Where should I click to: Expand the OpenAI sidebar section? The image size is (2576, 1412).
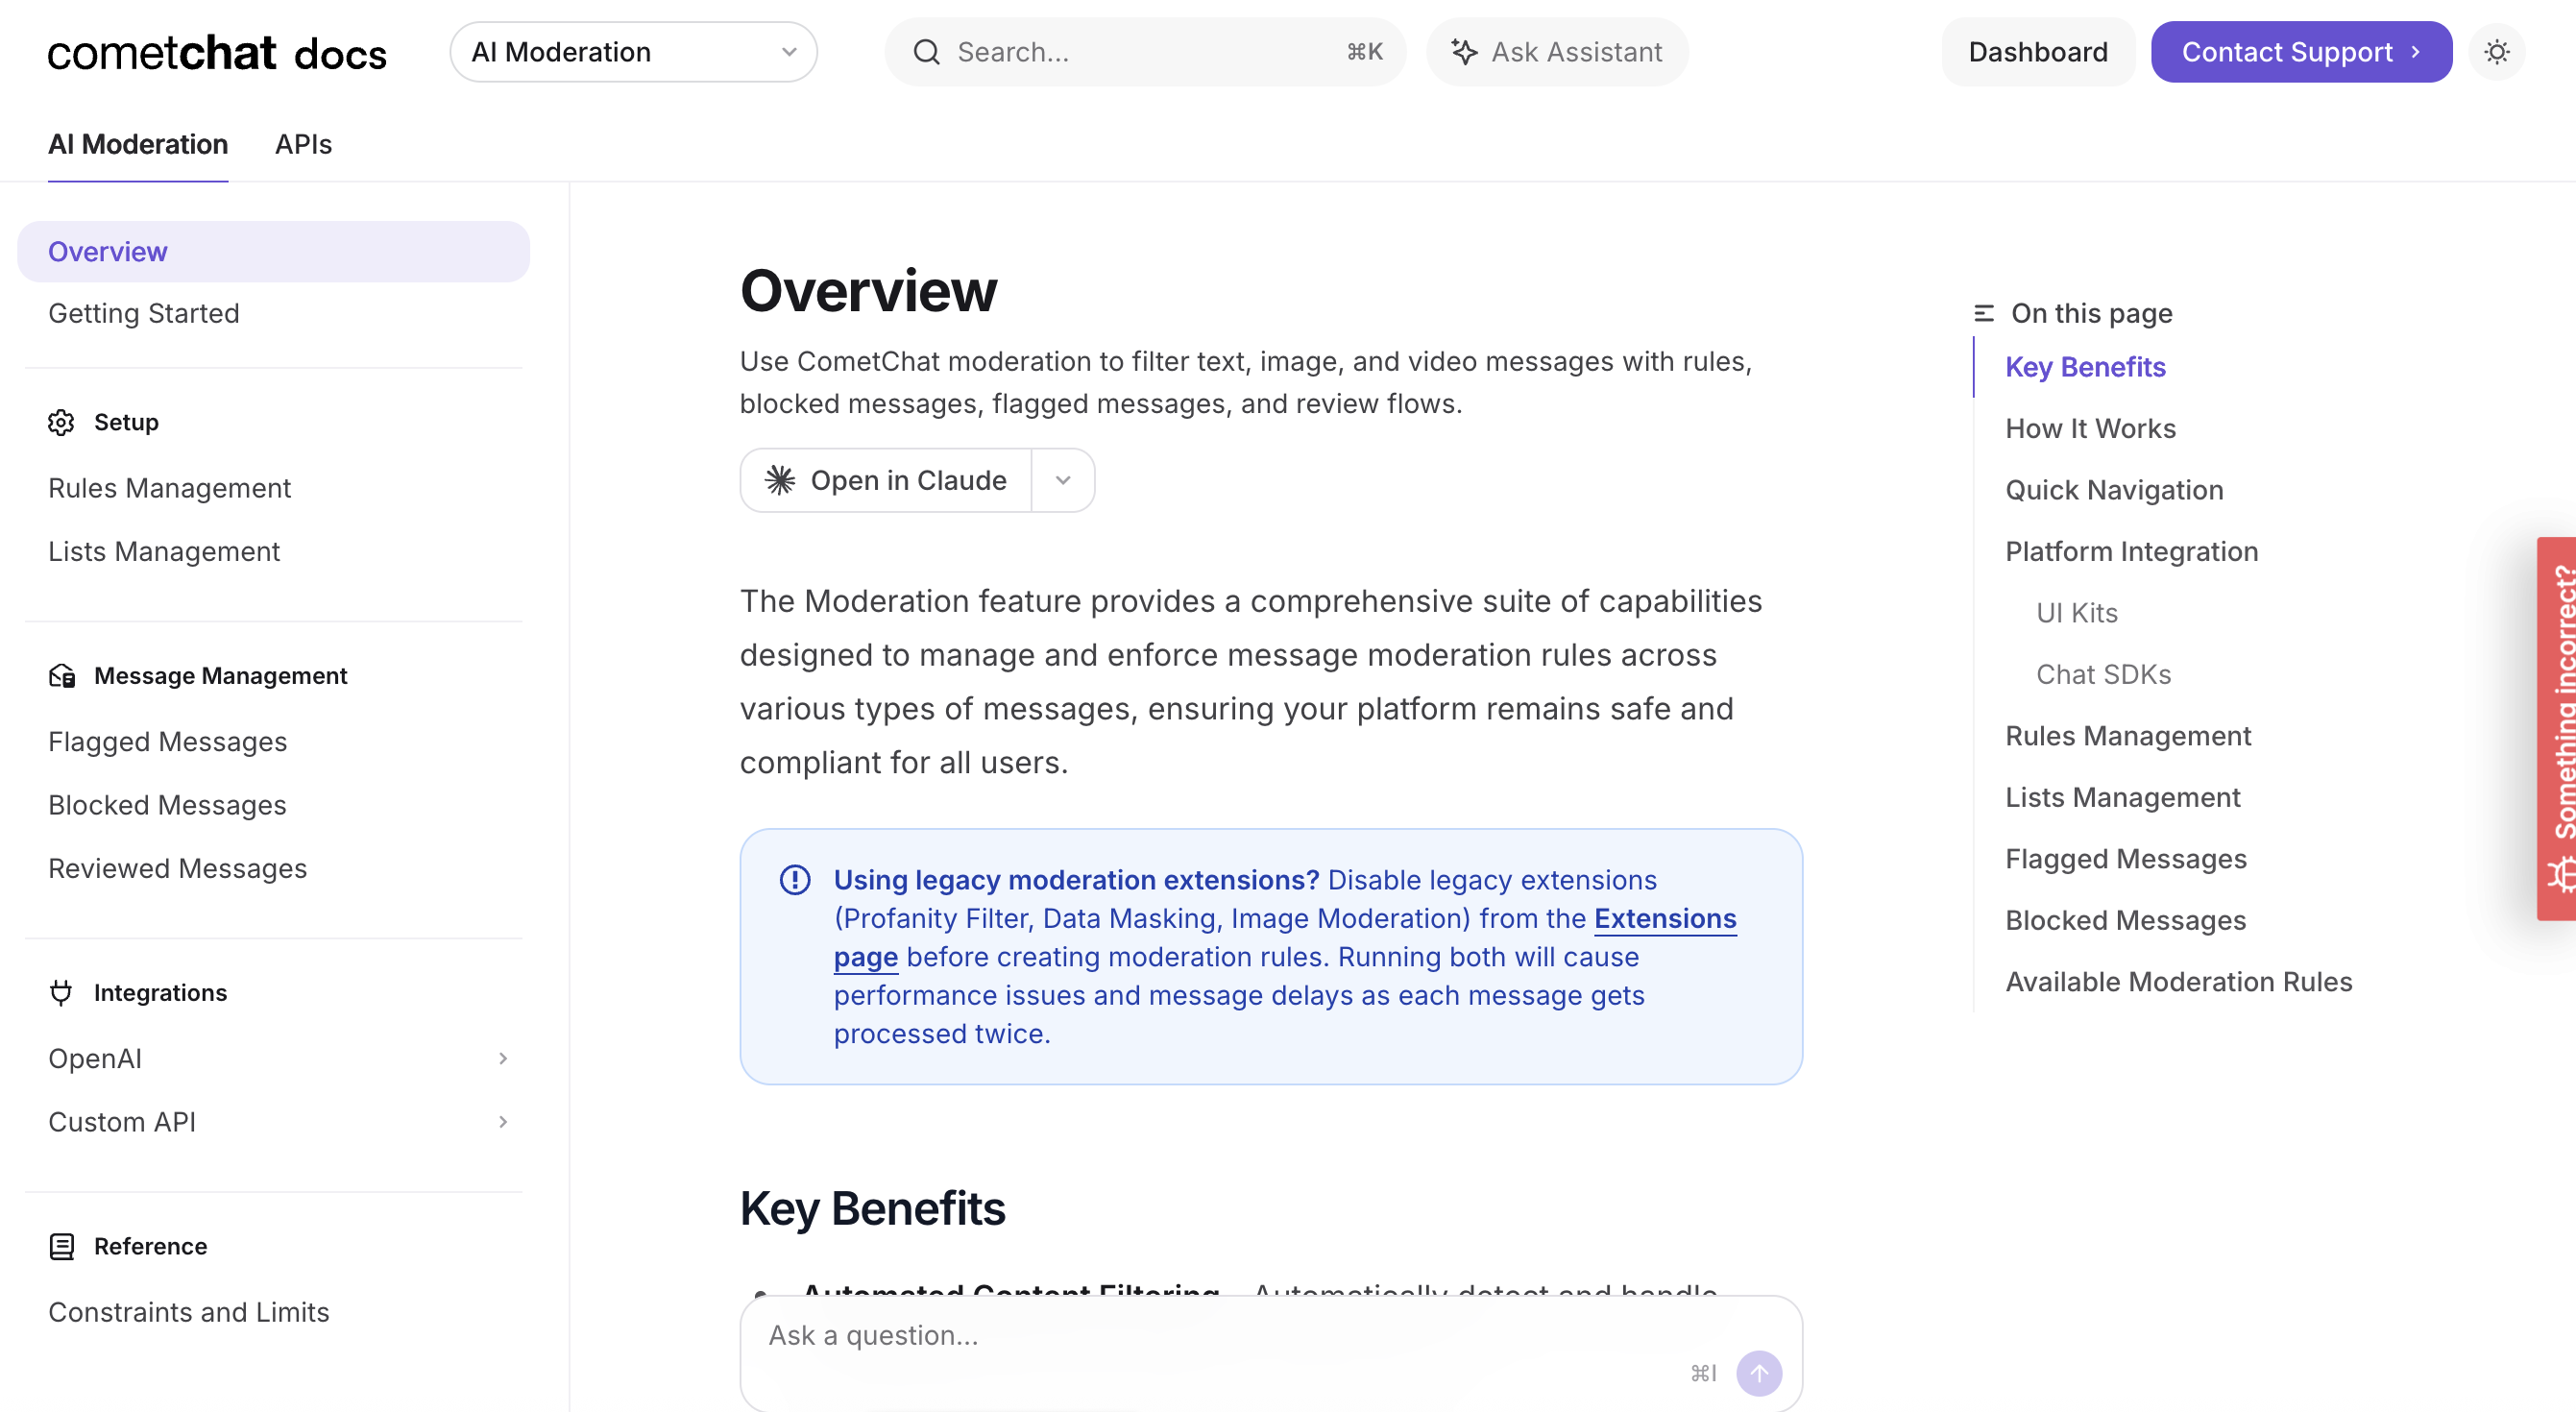tap(503, 1058)
